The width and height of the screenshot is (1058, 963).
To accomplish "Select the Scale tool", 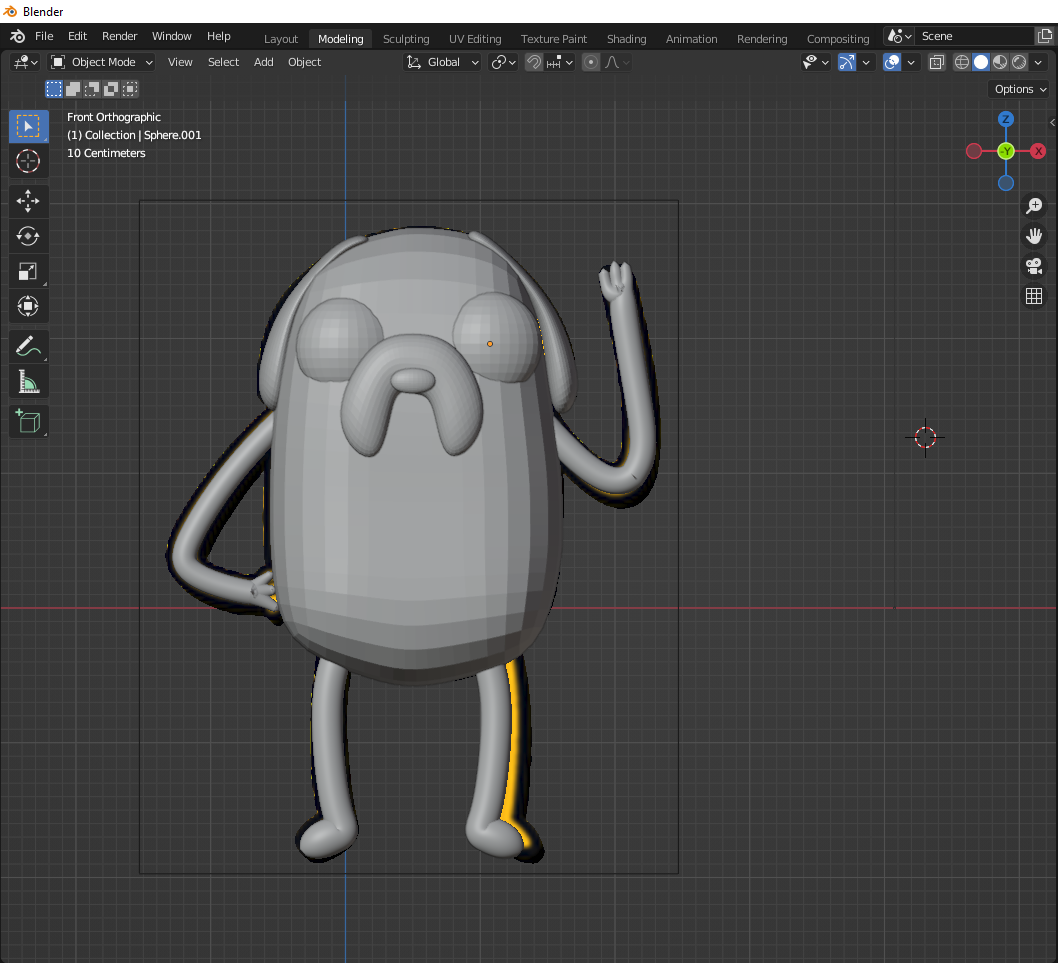I will [28, 271].
